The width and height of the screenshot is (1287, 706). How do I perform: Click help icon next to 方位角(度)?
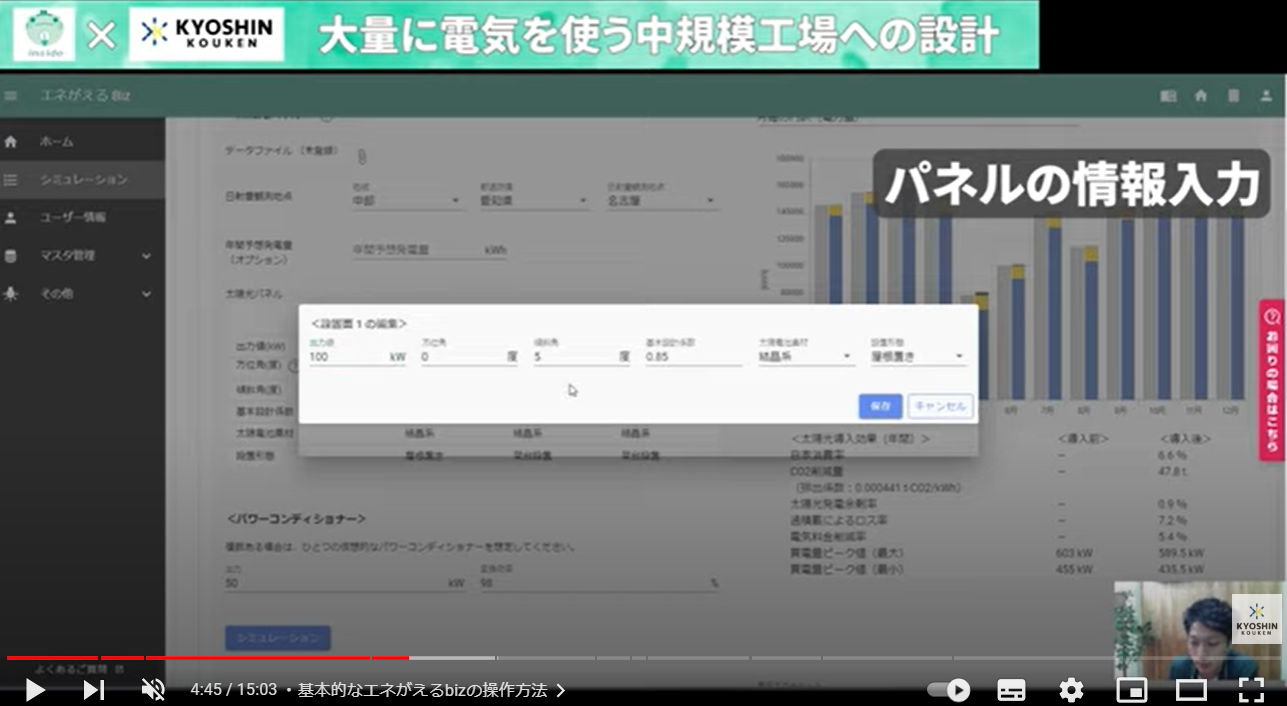click(x=293, y=365)
